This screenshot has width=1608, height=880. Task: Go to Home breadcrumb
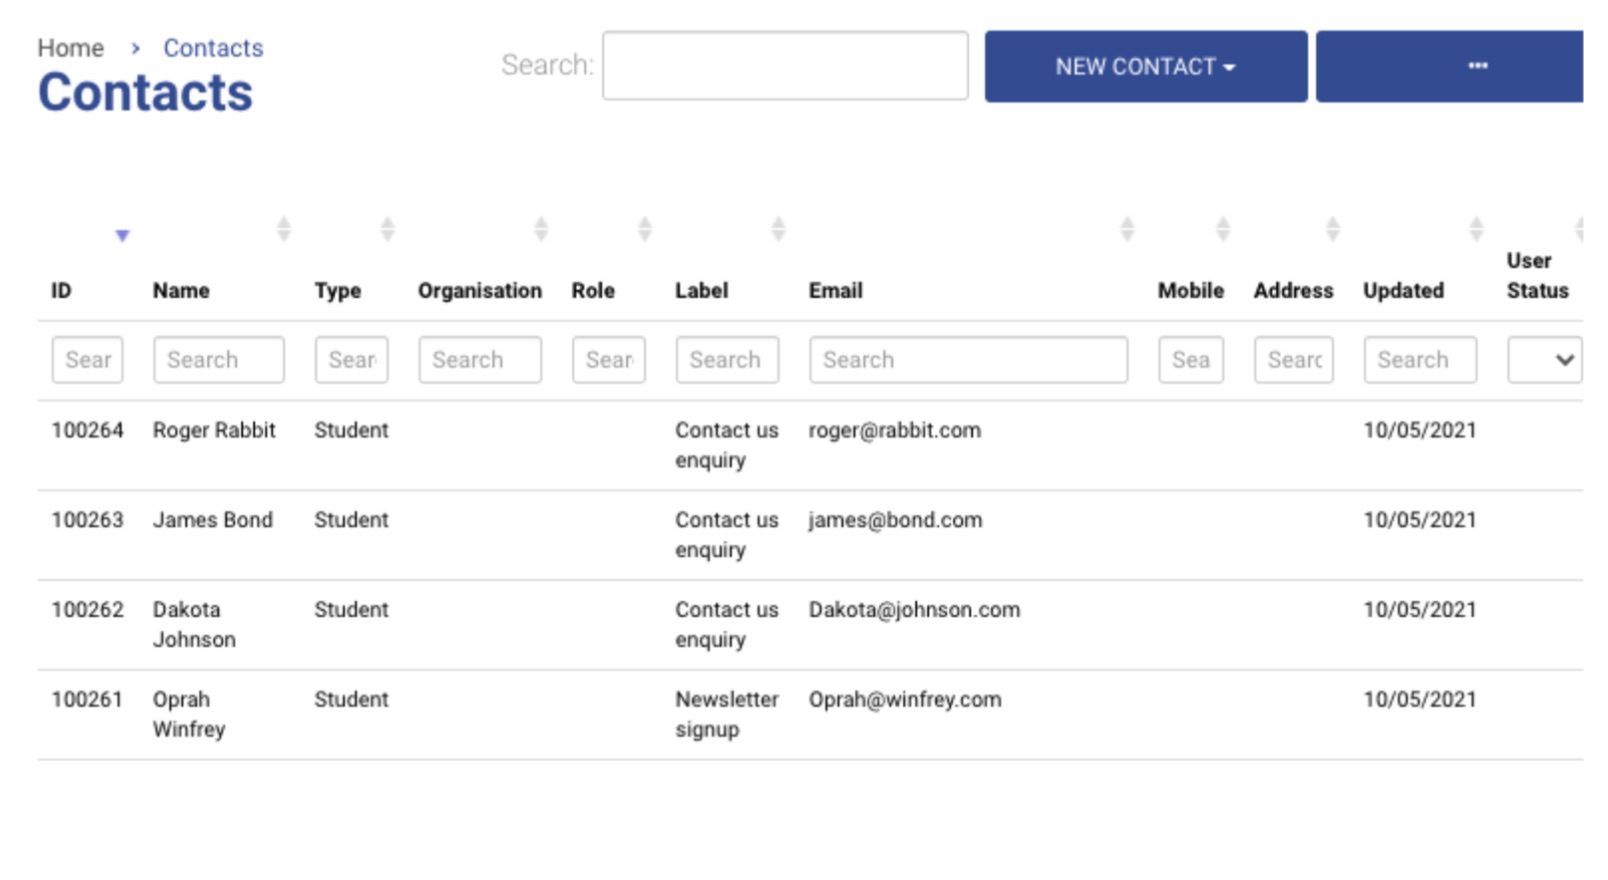point(70,48)
